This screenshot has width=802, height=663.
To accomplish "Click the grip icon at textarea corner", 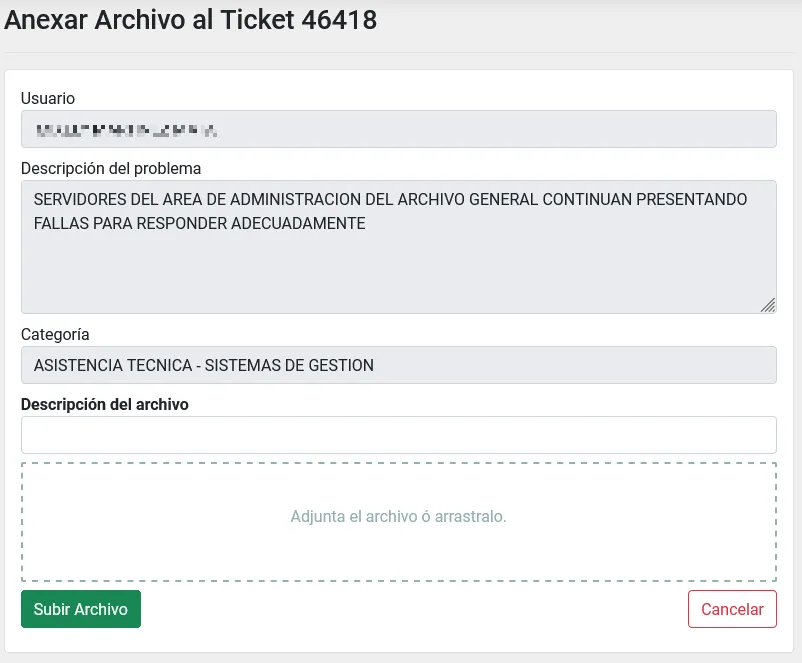I will [x=769, y=304].
